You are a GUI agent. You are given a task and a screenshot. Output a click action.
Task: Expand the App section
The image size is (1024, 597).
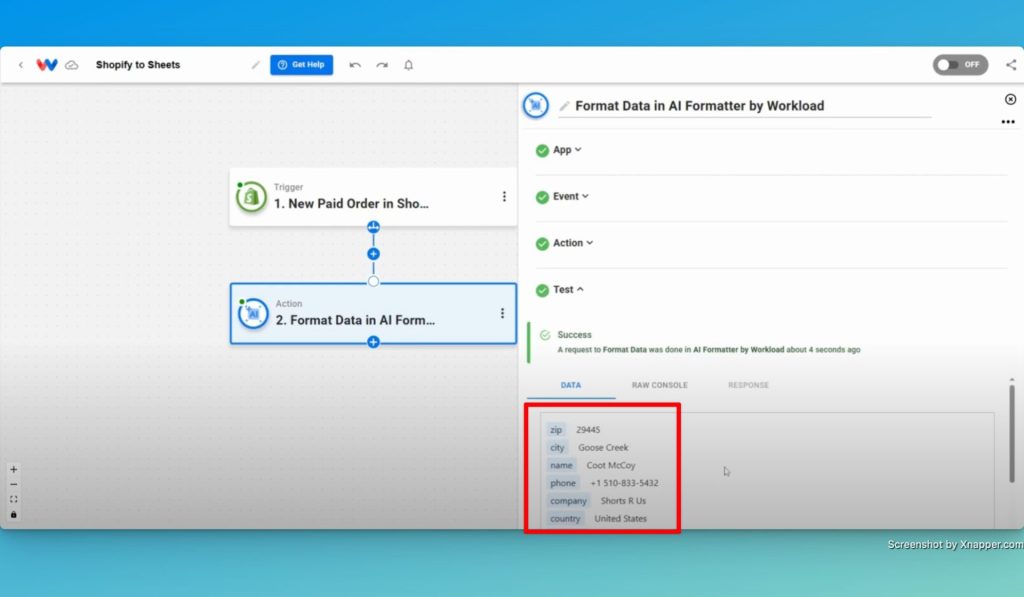567,150
